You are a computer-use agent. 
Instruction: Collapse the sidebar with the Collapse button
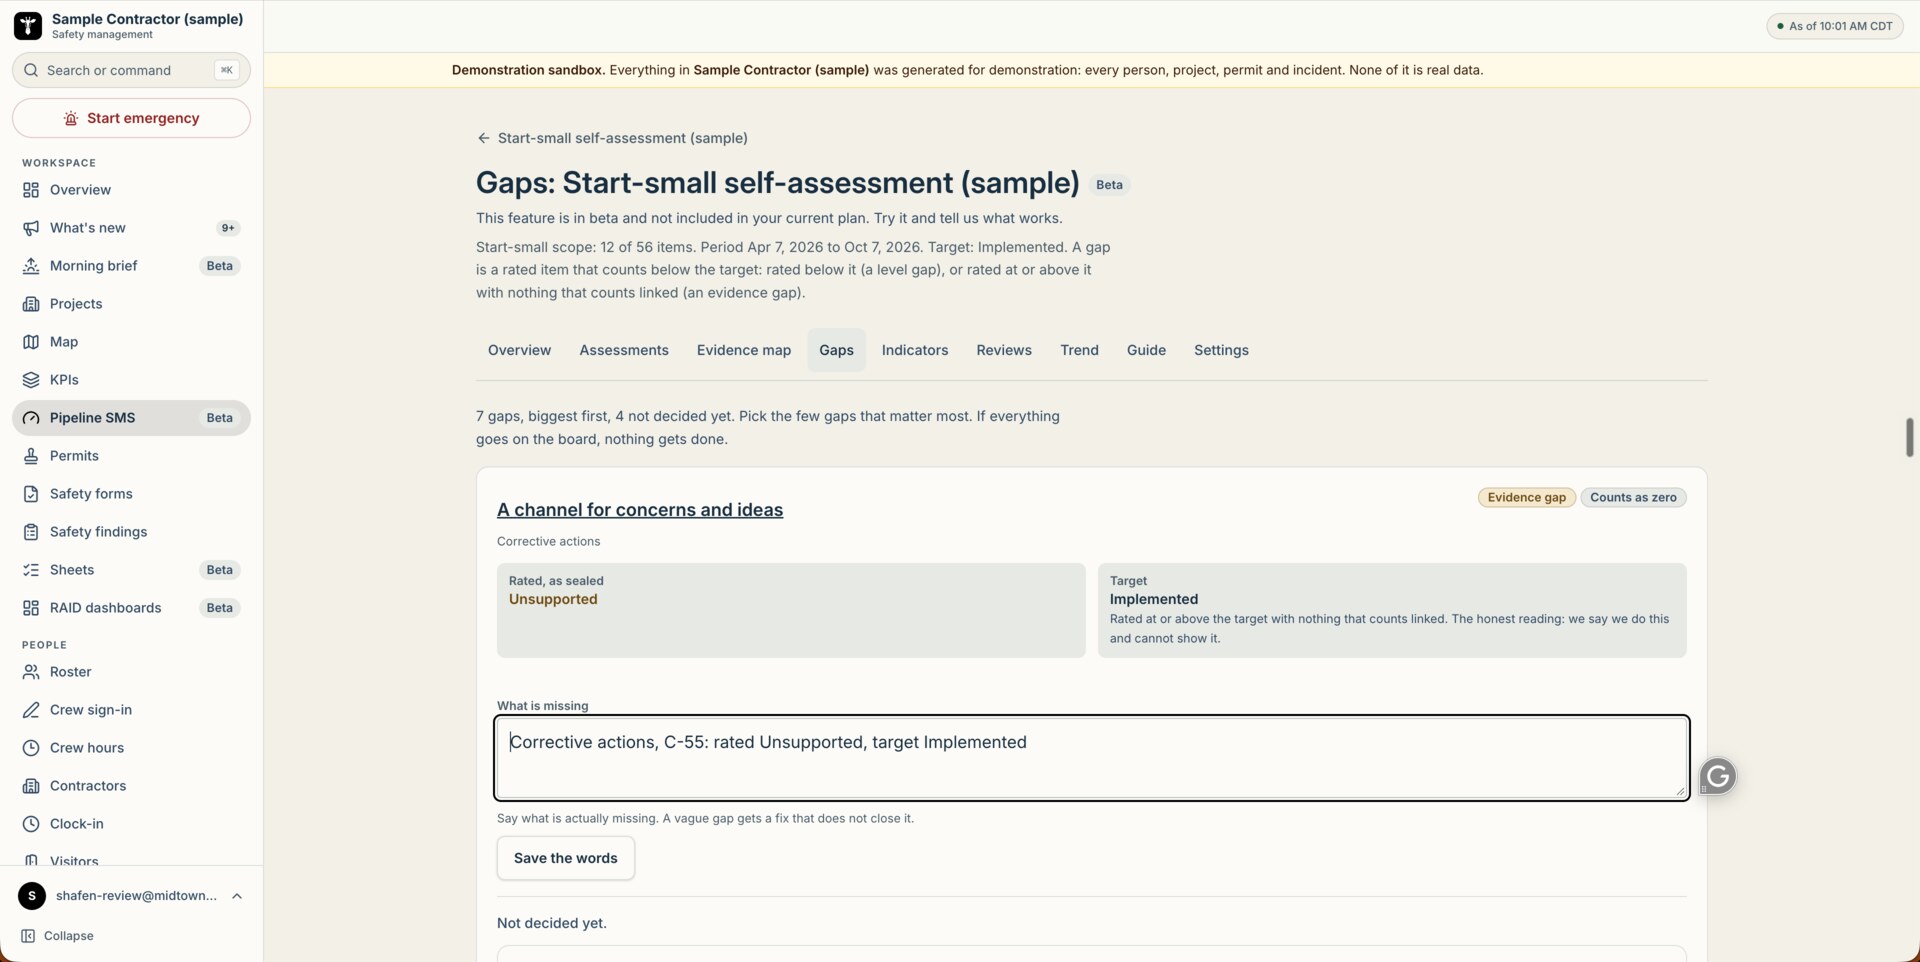tap(58, 936)
